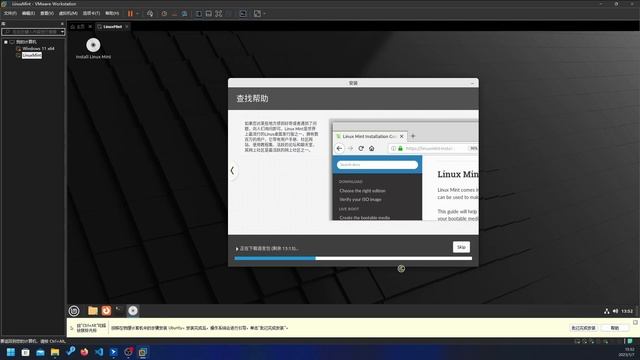Click the installer disc icon in Mint panel

[133, 311]
